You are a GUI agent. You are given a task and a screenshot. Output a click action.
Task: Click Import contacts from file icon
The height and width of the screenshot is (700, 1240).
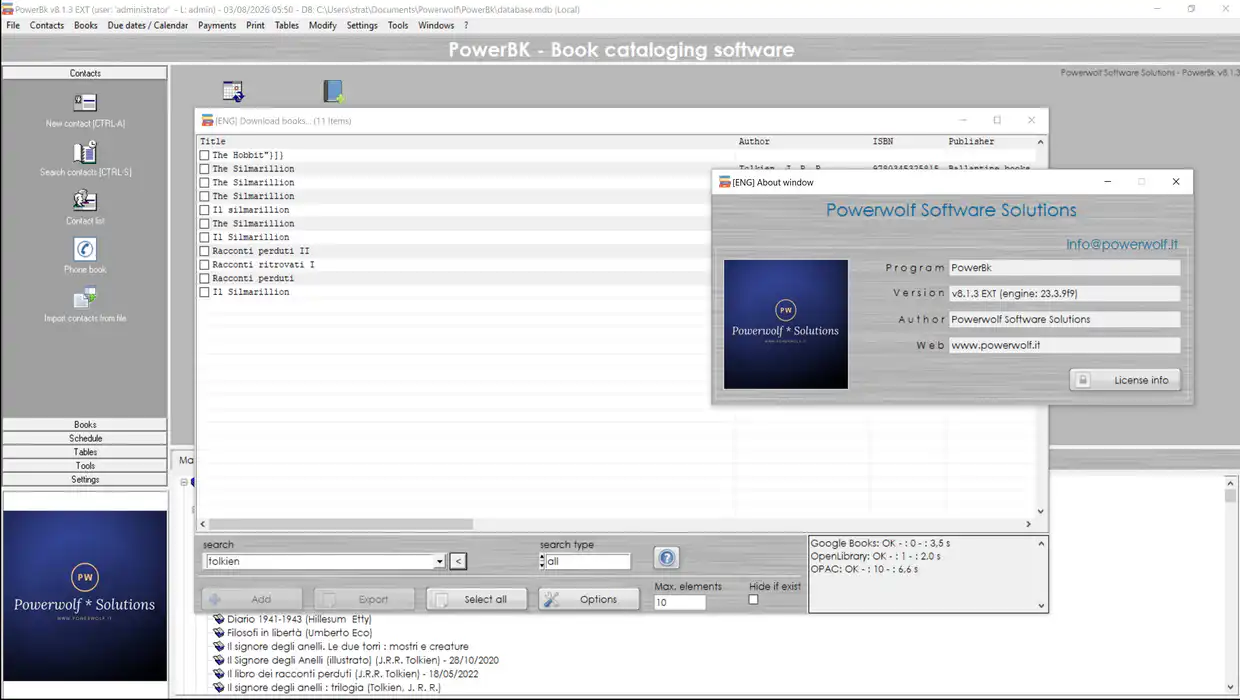[85, 298]
